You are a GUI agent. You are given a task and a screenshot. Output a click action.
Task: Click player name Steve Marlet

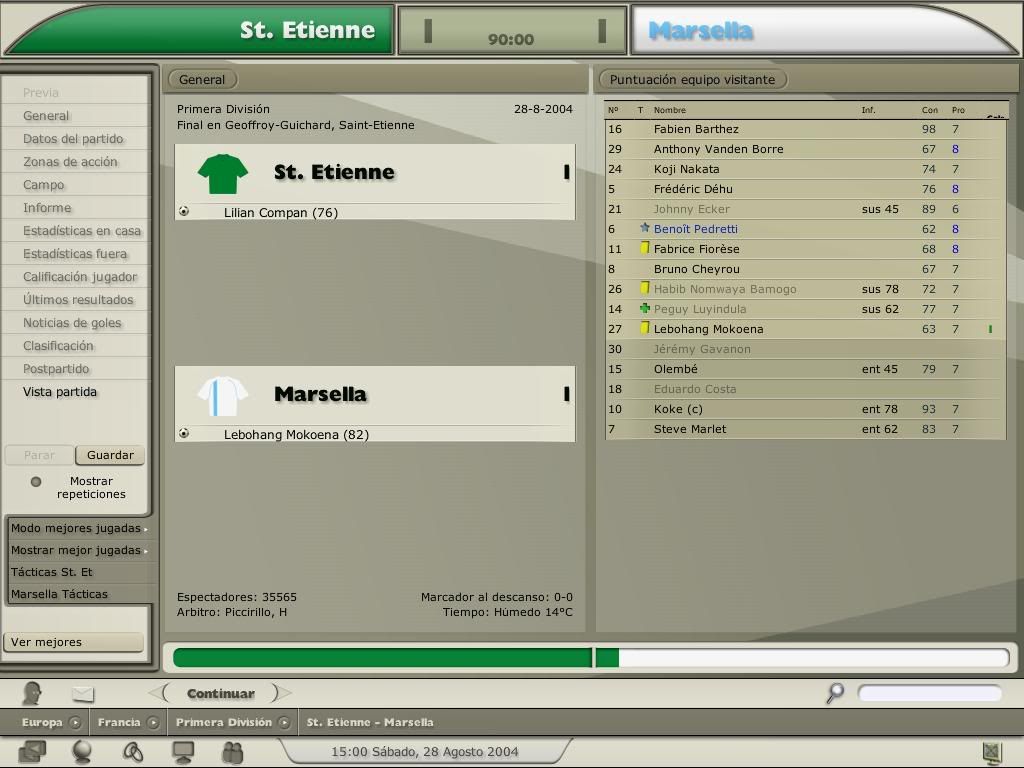click(x=690, y=429)
